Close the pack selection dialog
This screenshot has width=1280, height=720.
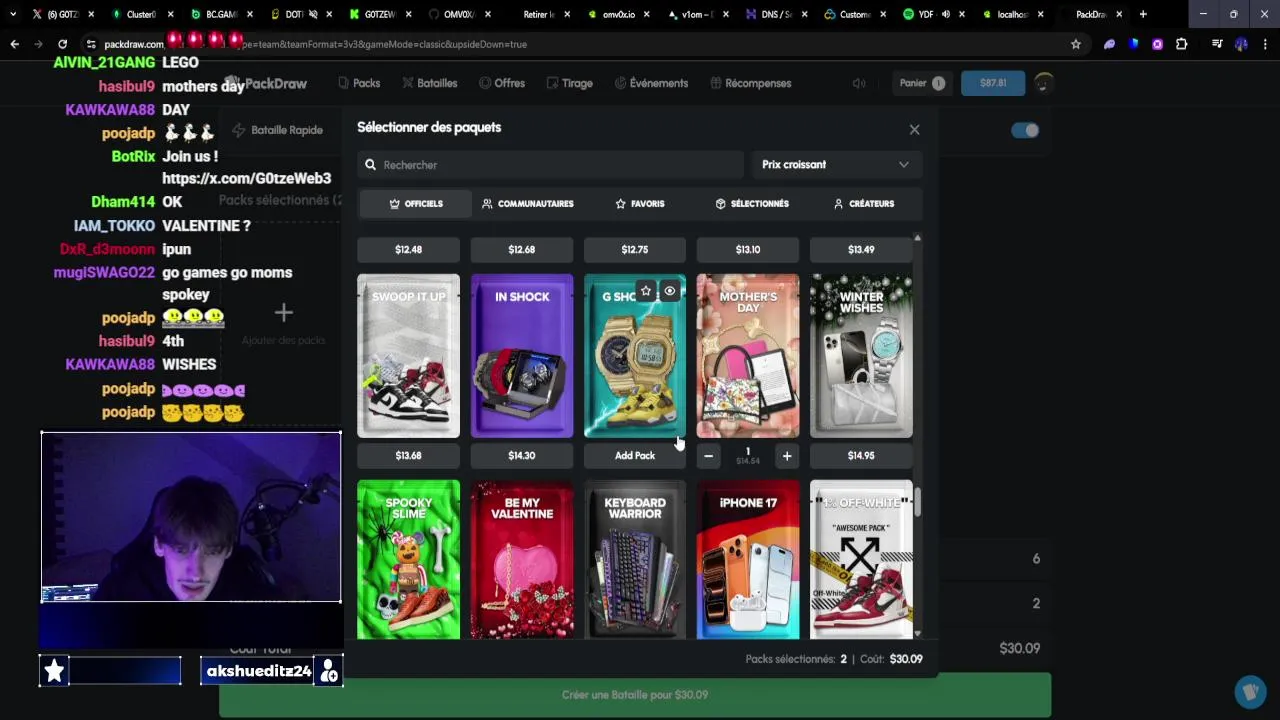coord(914,129)
